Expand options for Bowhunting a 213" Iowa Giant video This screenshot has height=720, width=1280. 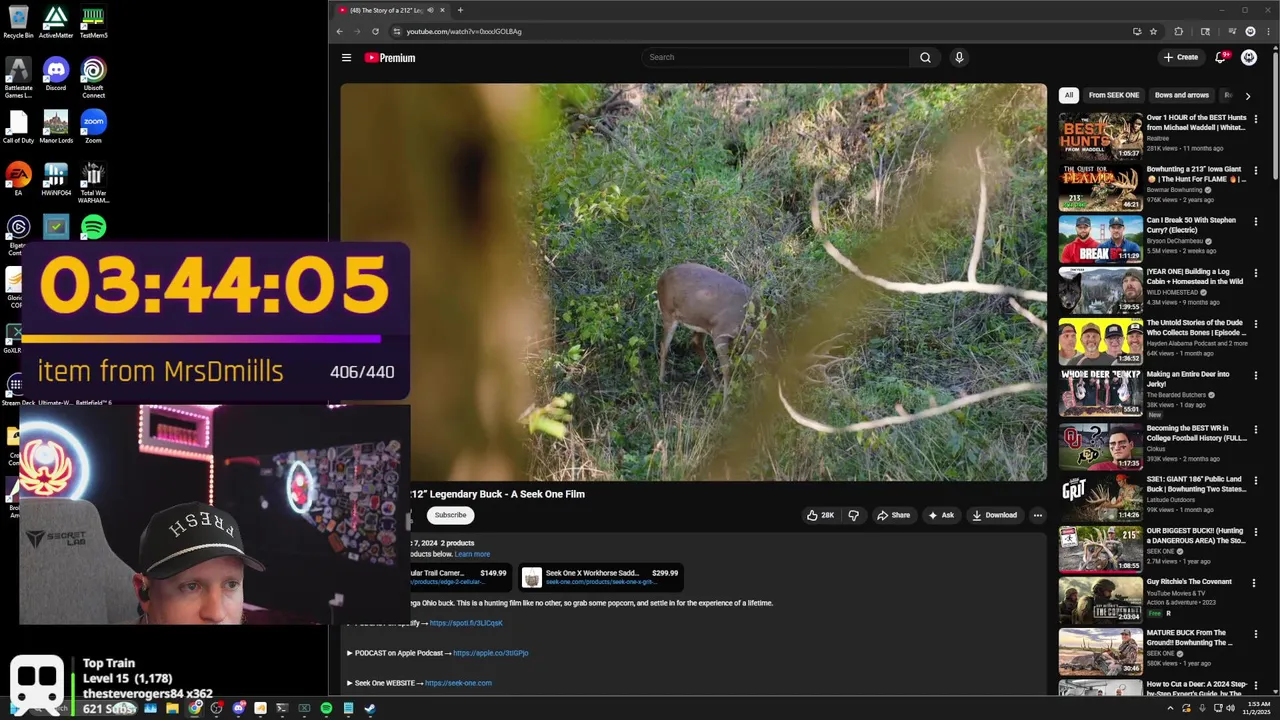[x=1256, y=170]
